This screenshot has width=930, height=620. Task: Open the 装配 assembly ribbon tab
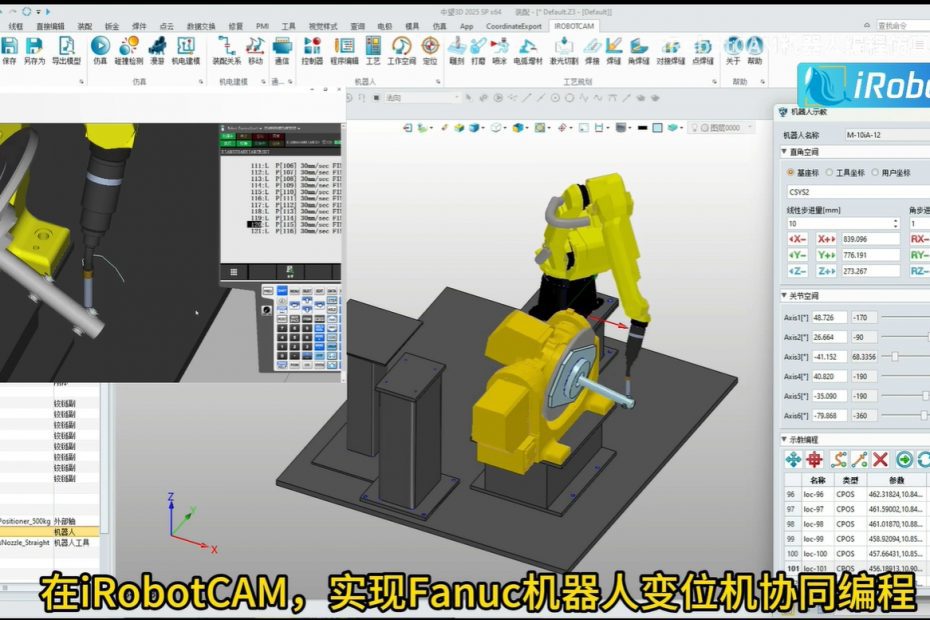tap(85, 26)
